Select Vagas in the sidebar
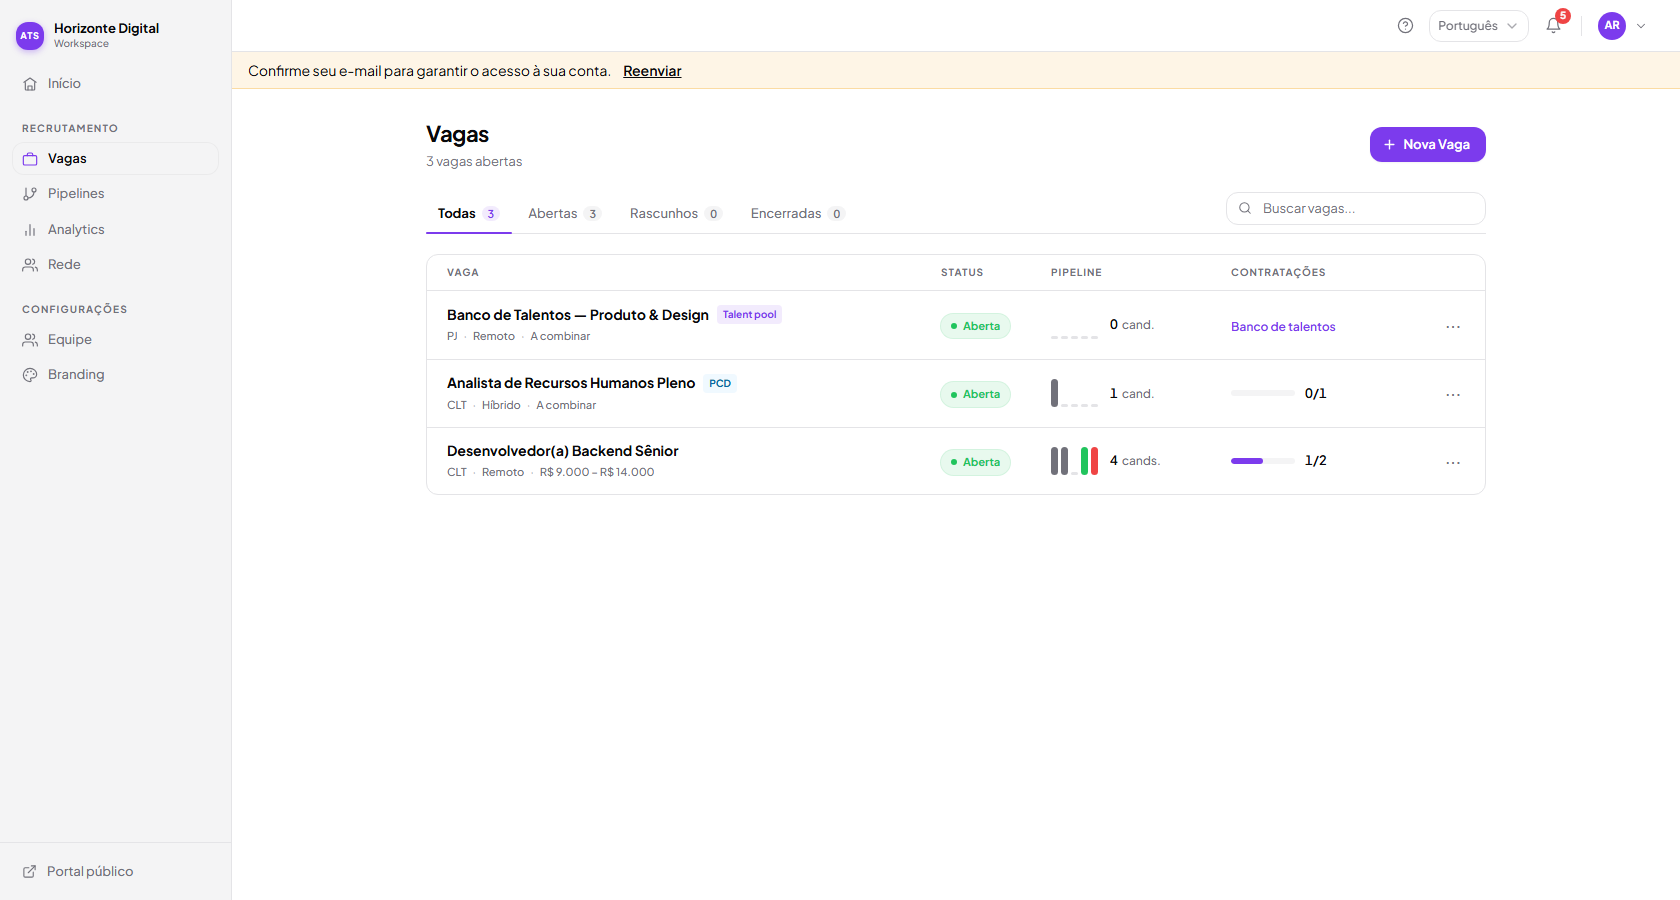The height and width of the screenshot is (900, 1680). pos(115,159)
